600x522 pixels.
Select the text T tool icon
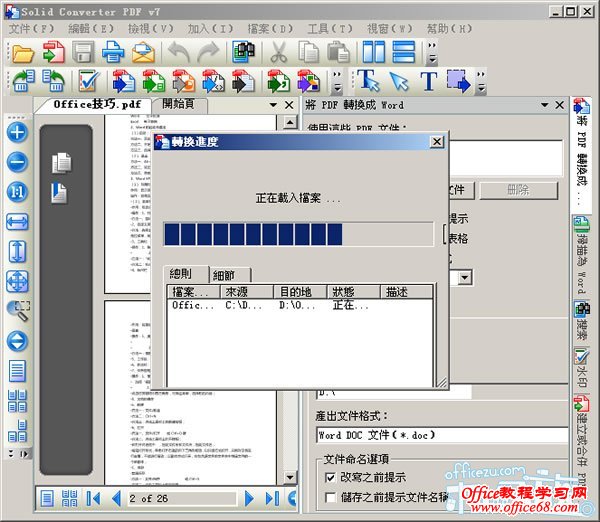[x=428, y=80]
